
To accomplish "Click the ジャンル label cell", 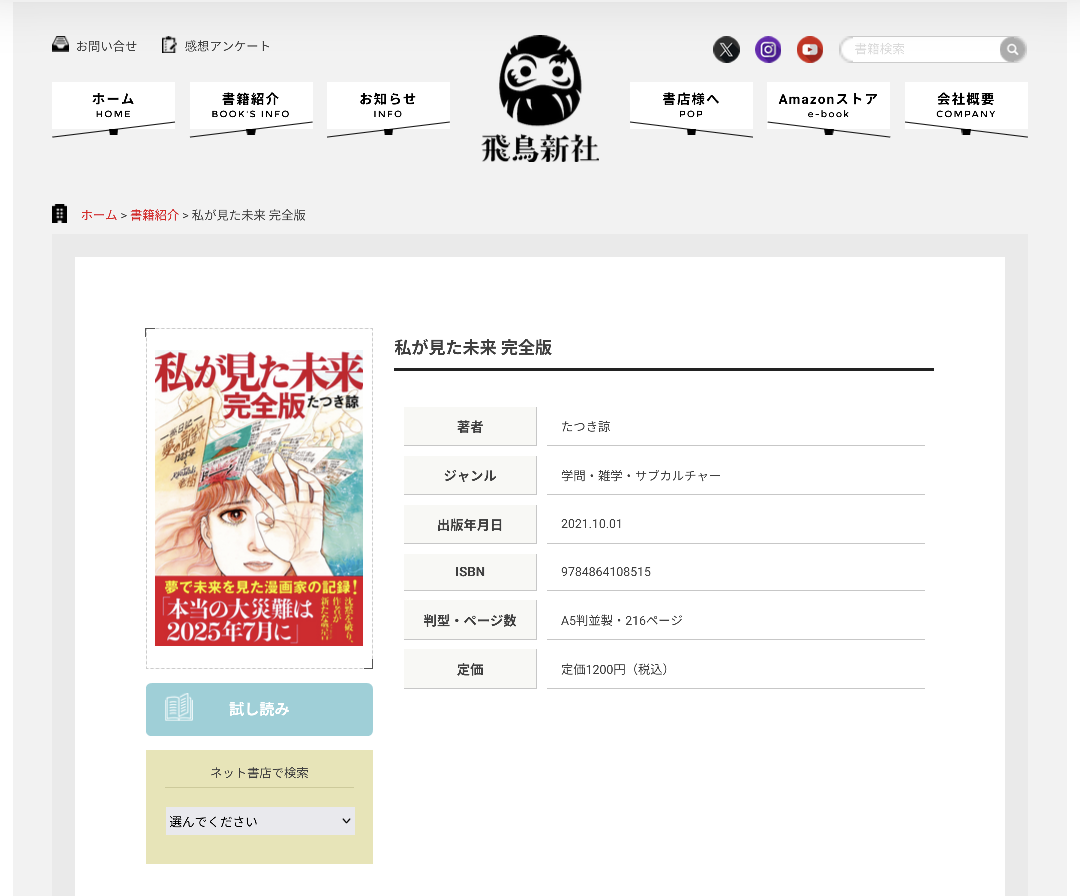I will 470,475.
